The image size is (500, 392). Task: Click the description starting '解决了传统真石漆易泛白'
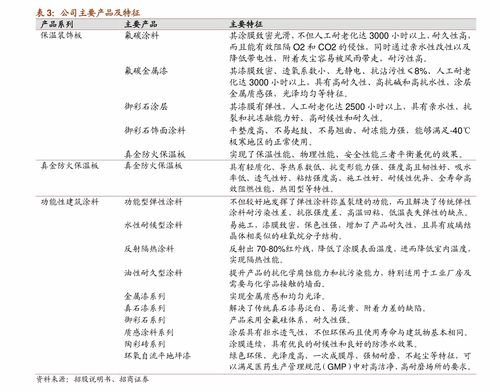[x=328, y=308]
